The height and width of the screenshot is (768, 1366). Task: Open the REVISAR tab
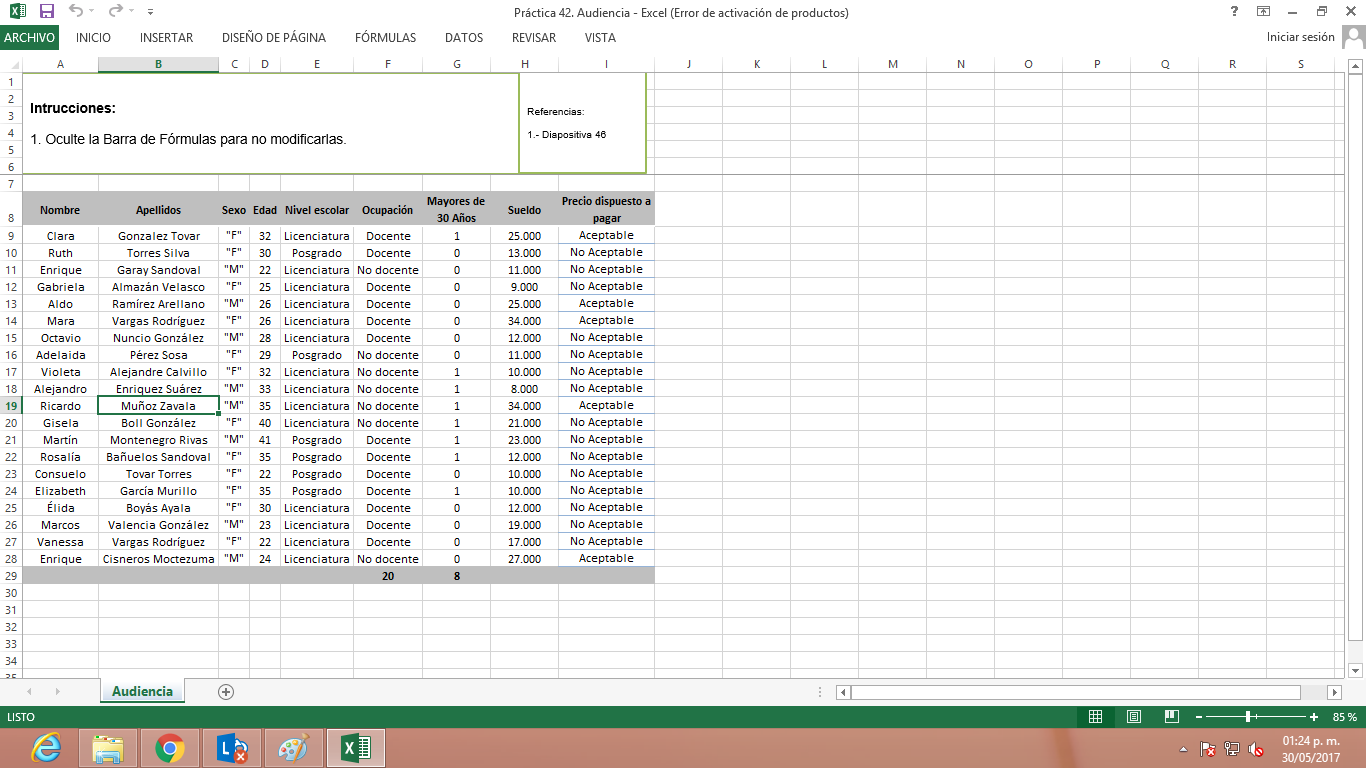tap(534, 38)
